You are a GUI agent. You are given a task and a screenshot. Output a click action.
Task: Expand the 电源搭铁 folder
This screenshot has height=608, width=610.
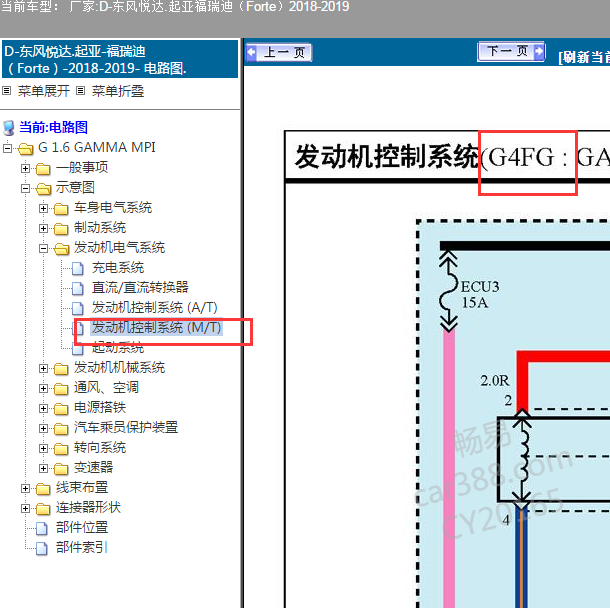[x=43, y=408]
